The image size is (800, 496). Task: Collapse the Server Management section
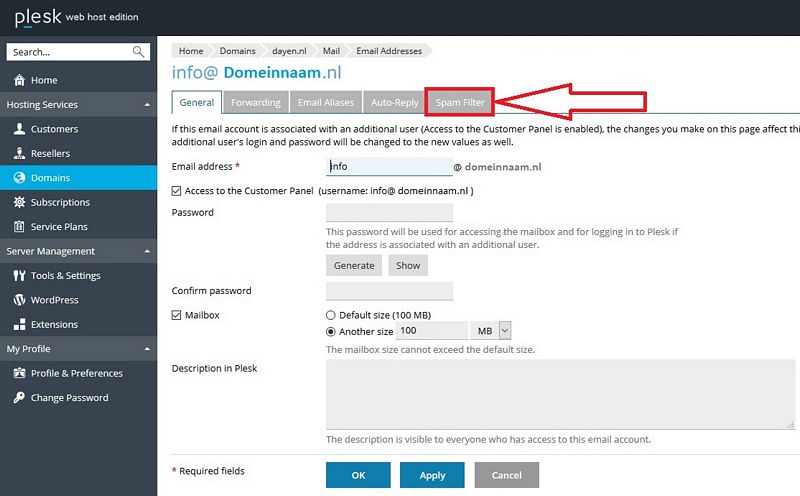click(147, 251)
